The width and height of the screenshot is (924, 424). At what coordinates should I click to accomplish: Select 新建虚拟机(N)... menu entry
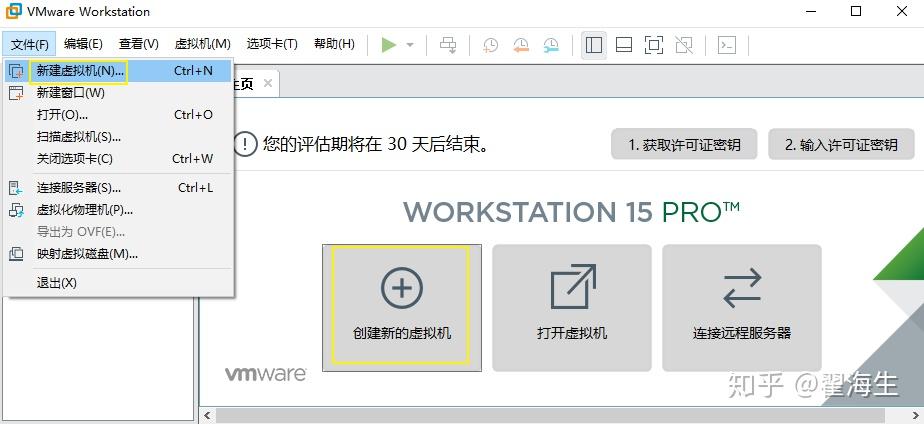click(x=118, y=71)
